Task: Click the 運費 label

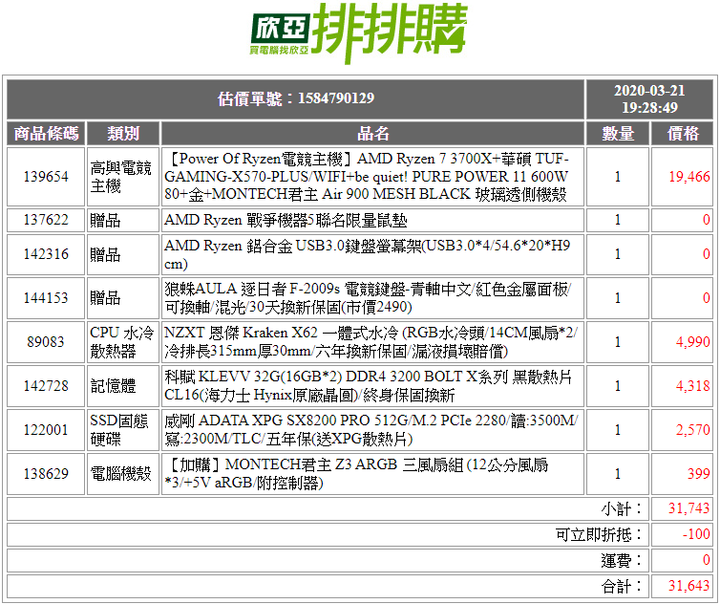Action: point(623,560)
